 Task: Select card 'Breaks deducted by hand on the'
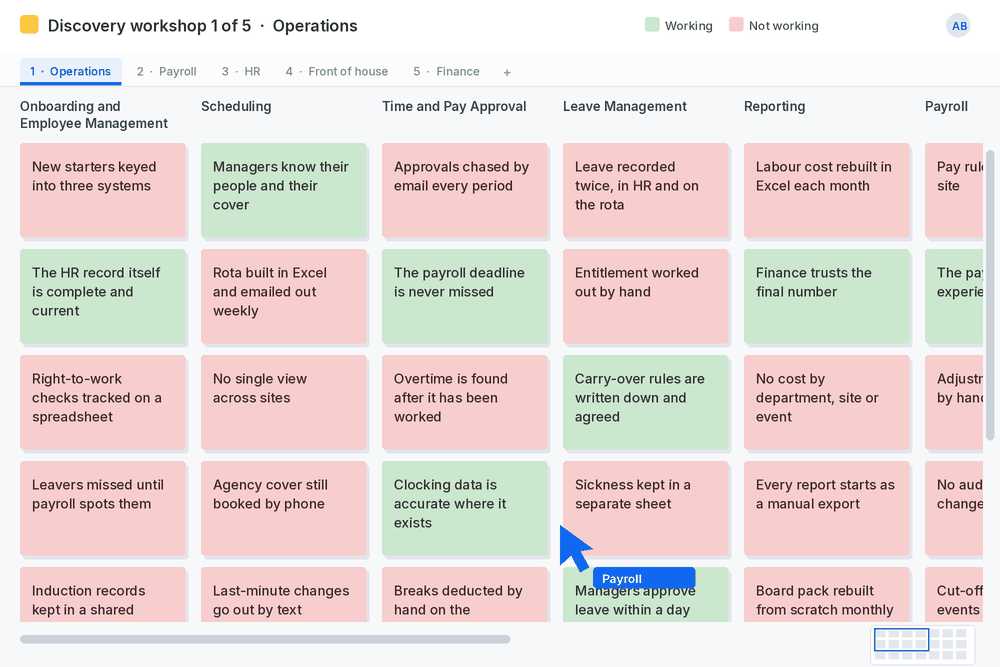(x=465, y=594)
